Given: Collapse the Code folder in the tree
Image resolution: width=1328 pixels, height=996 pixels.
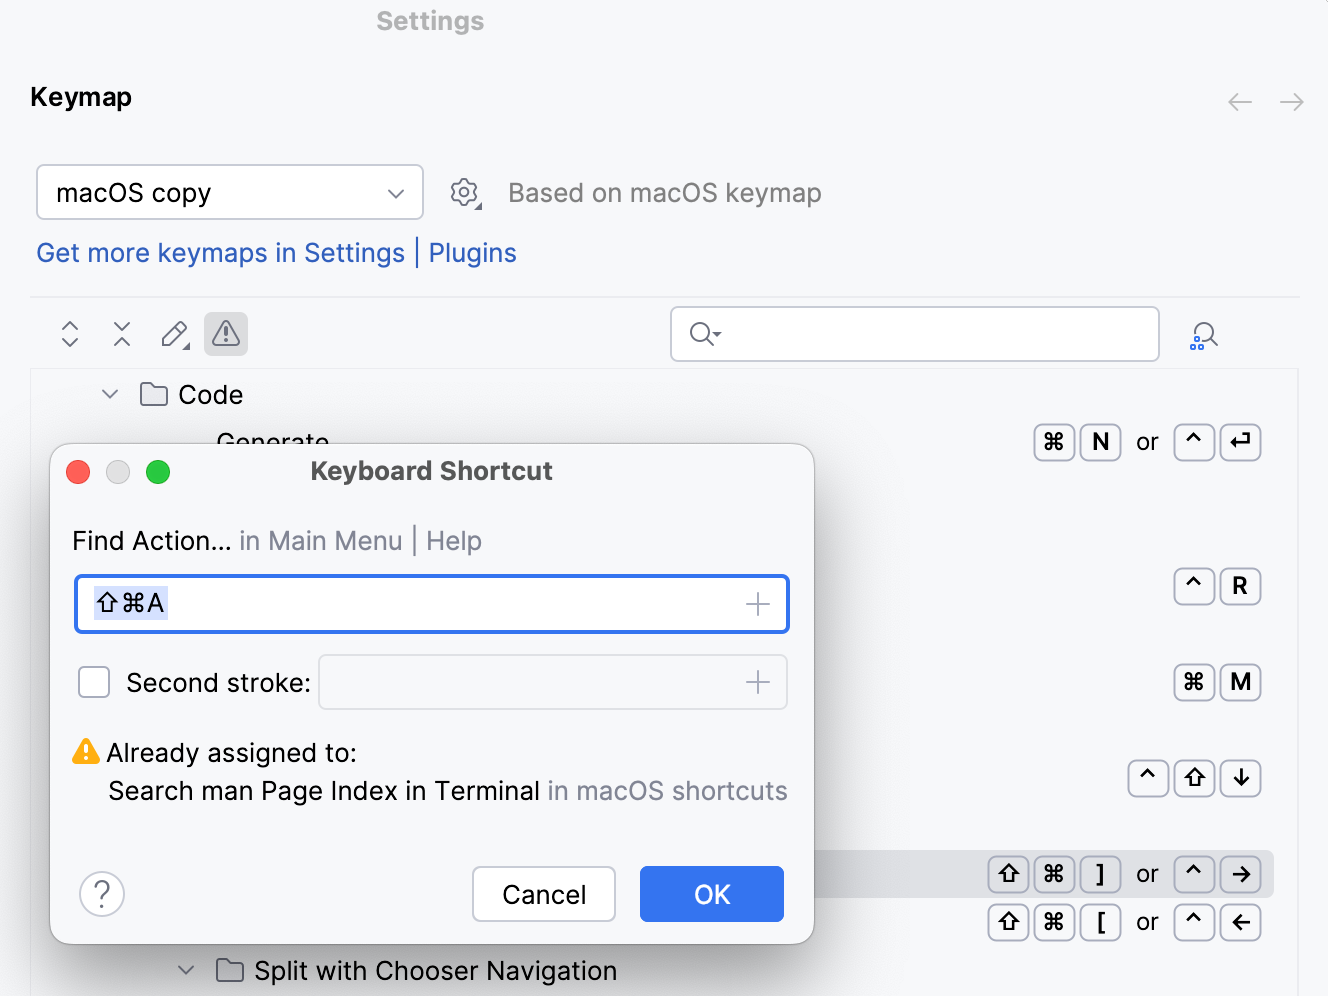Looking at the screenshot, I should pyautogui.click(x=109, y=394).
